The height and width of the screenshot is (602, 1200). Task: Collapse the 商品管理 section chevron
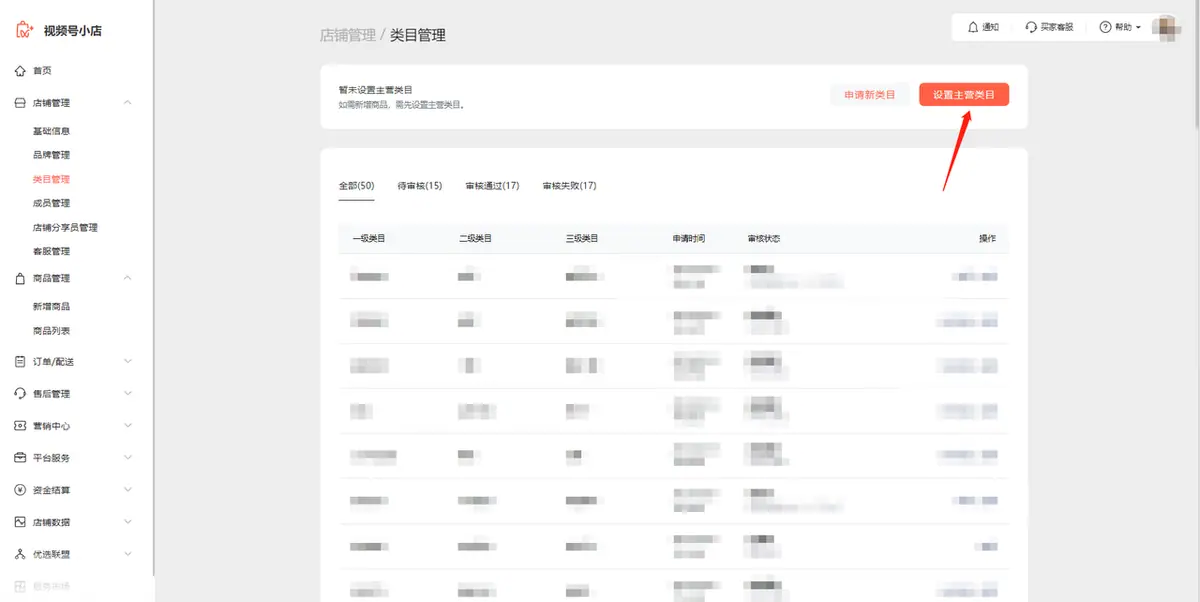tap(128, 278)
